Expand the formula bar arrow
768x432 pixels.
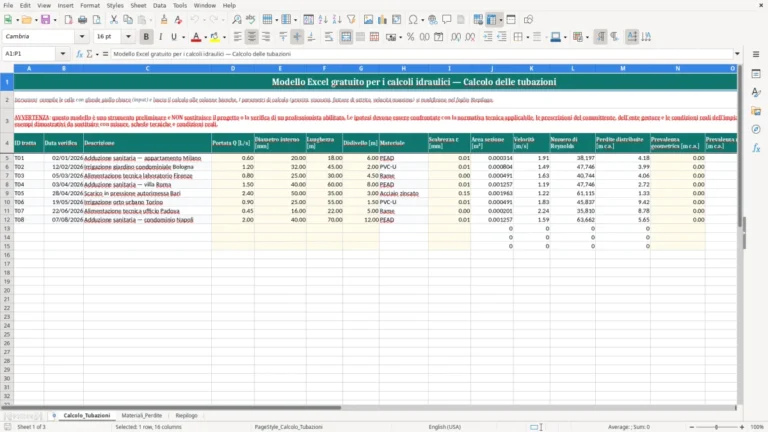(x=737, y=54)
